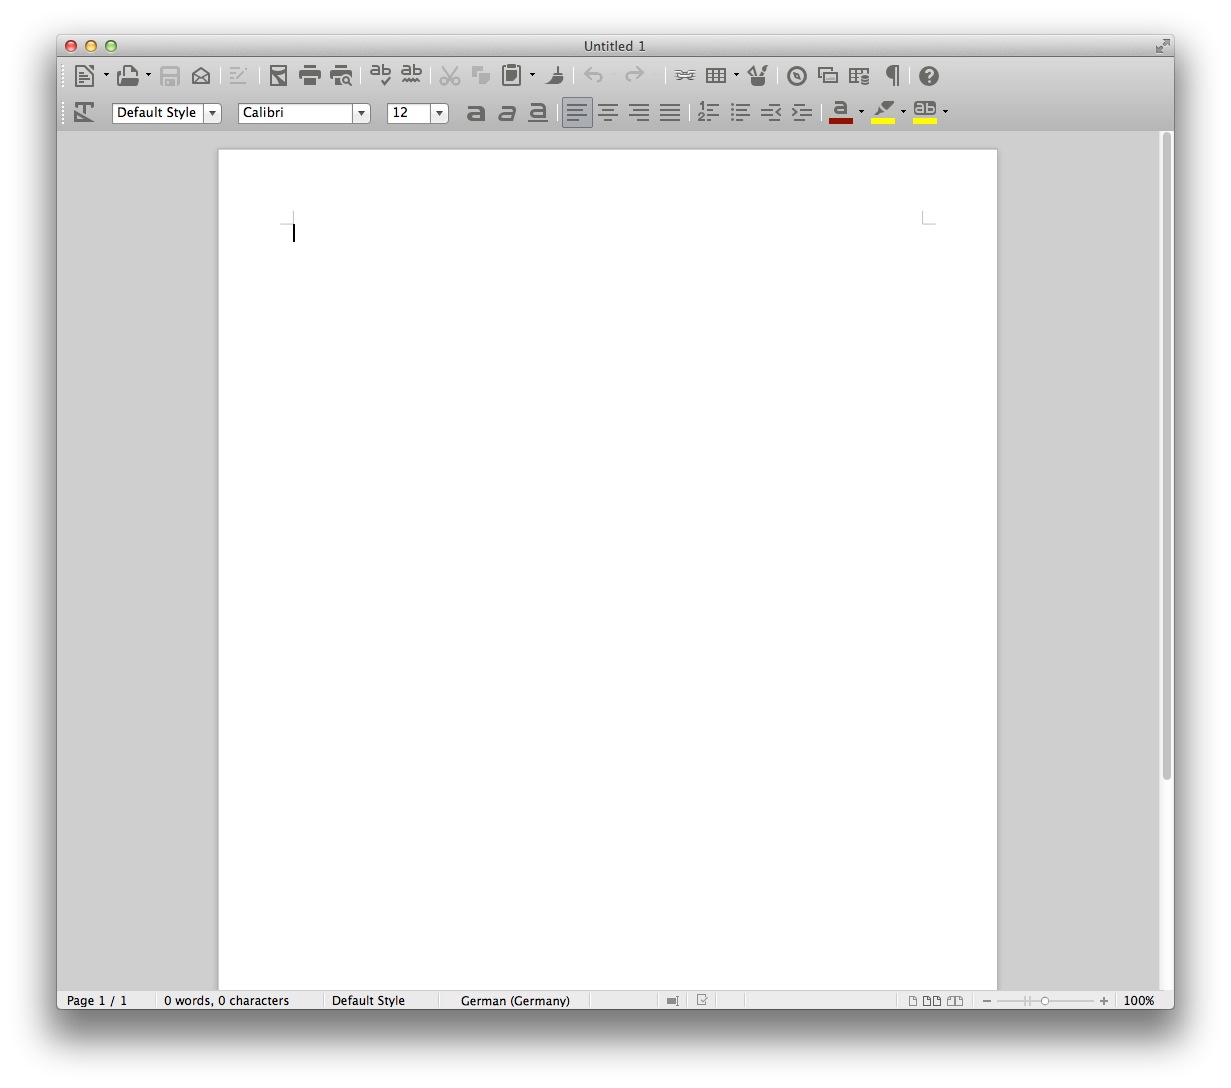Open the Calibri font name dropdown
1231x1088 pixels.
tap(361, 114)
